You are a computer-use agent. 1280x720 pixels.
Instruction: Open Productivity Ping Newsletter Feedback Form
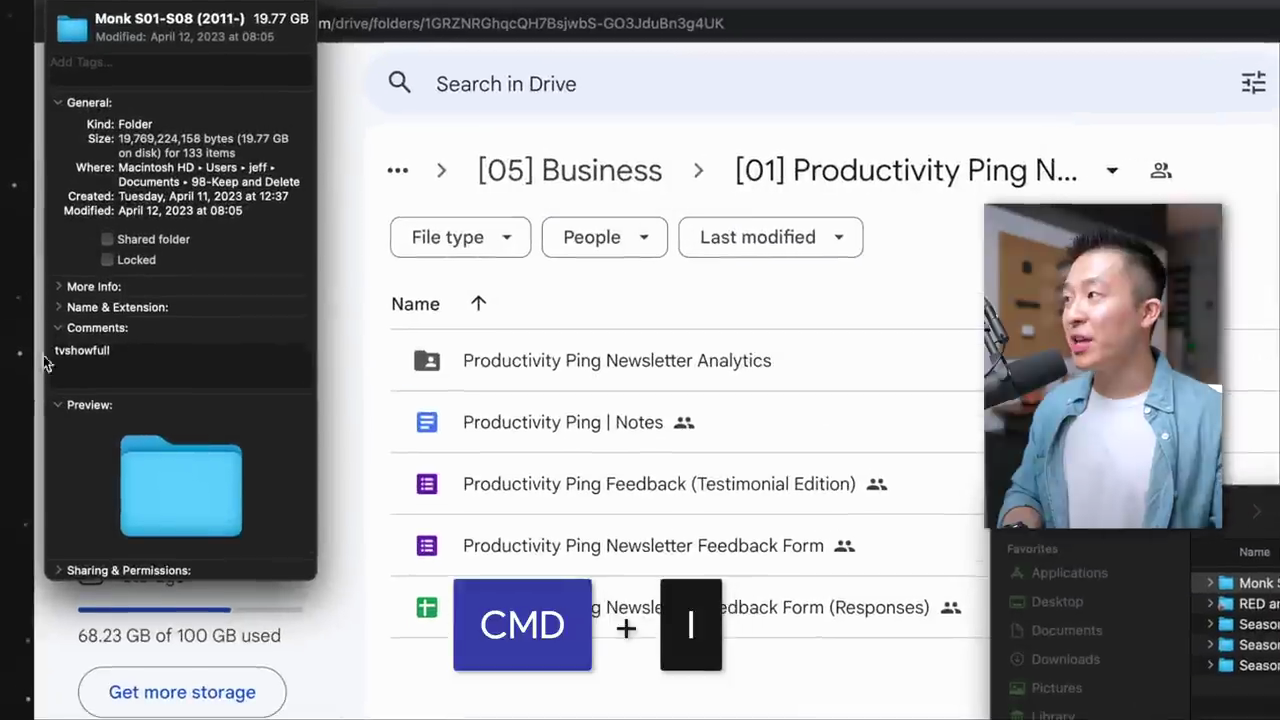tap(643, 546)
